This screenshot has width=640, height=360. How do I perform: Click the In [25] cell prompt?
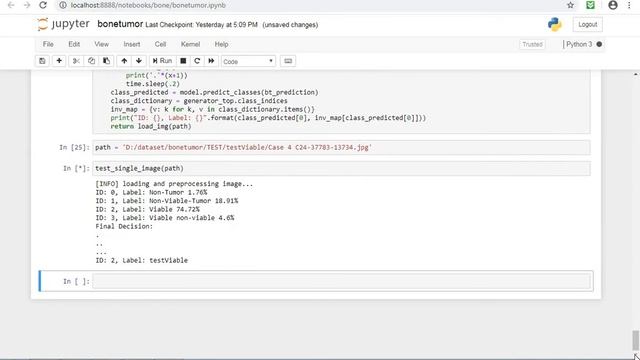click(74, 147)
